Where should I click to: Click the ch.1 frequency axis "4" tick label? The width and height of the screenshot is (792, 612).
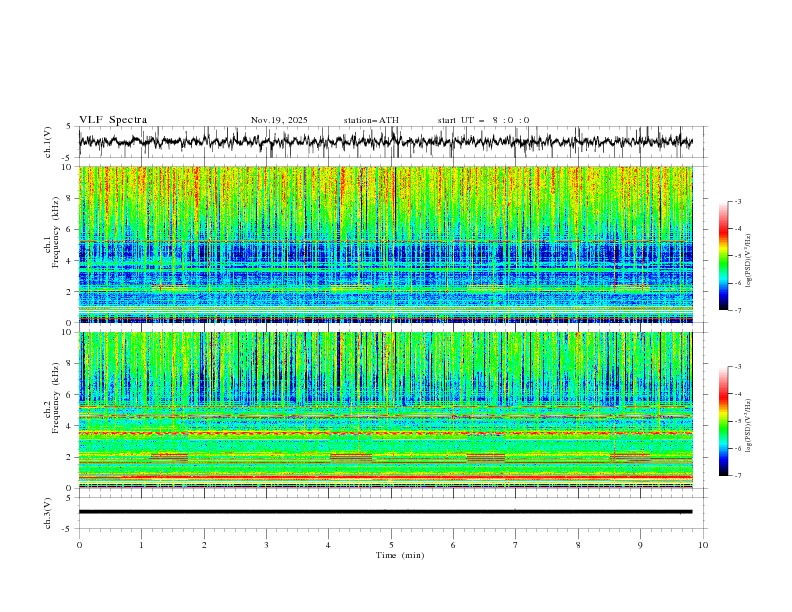[x=71, y=261]
